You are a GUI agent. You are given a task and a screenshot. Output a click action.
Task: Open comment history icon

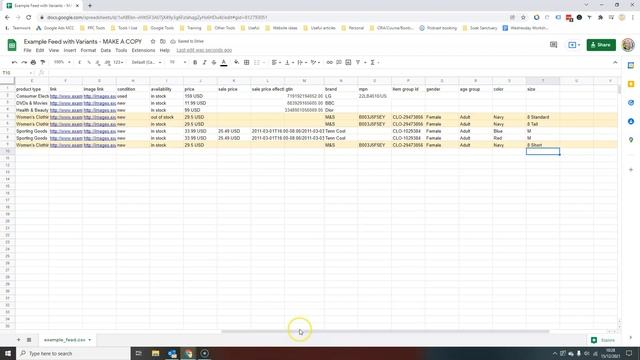coord(553,45)
